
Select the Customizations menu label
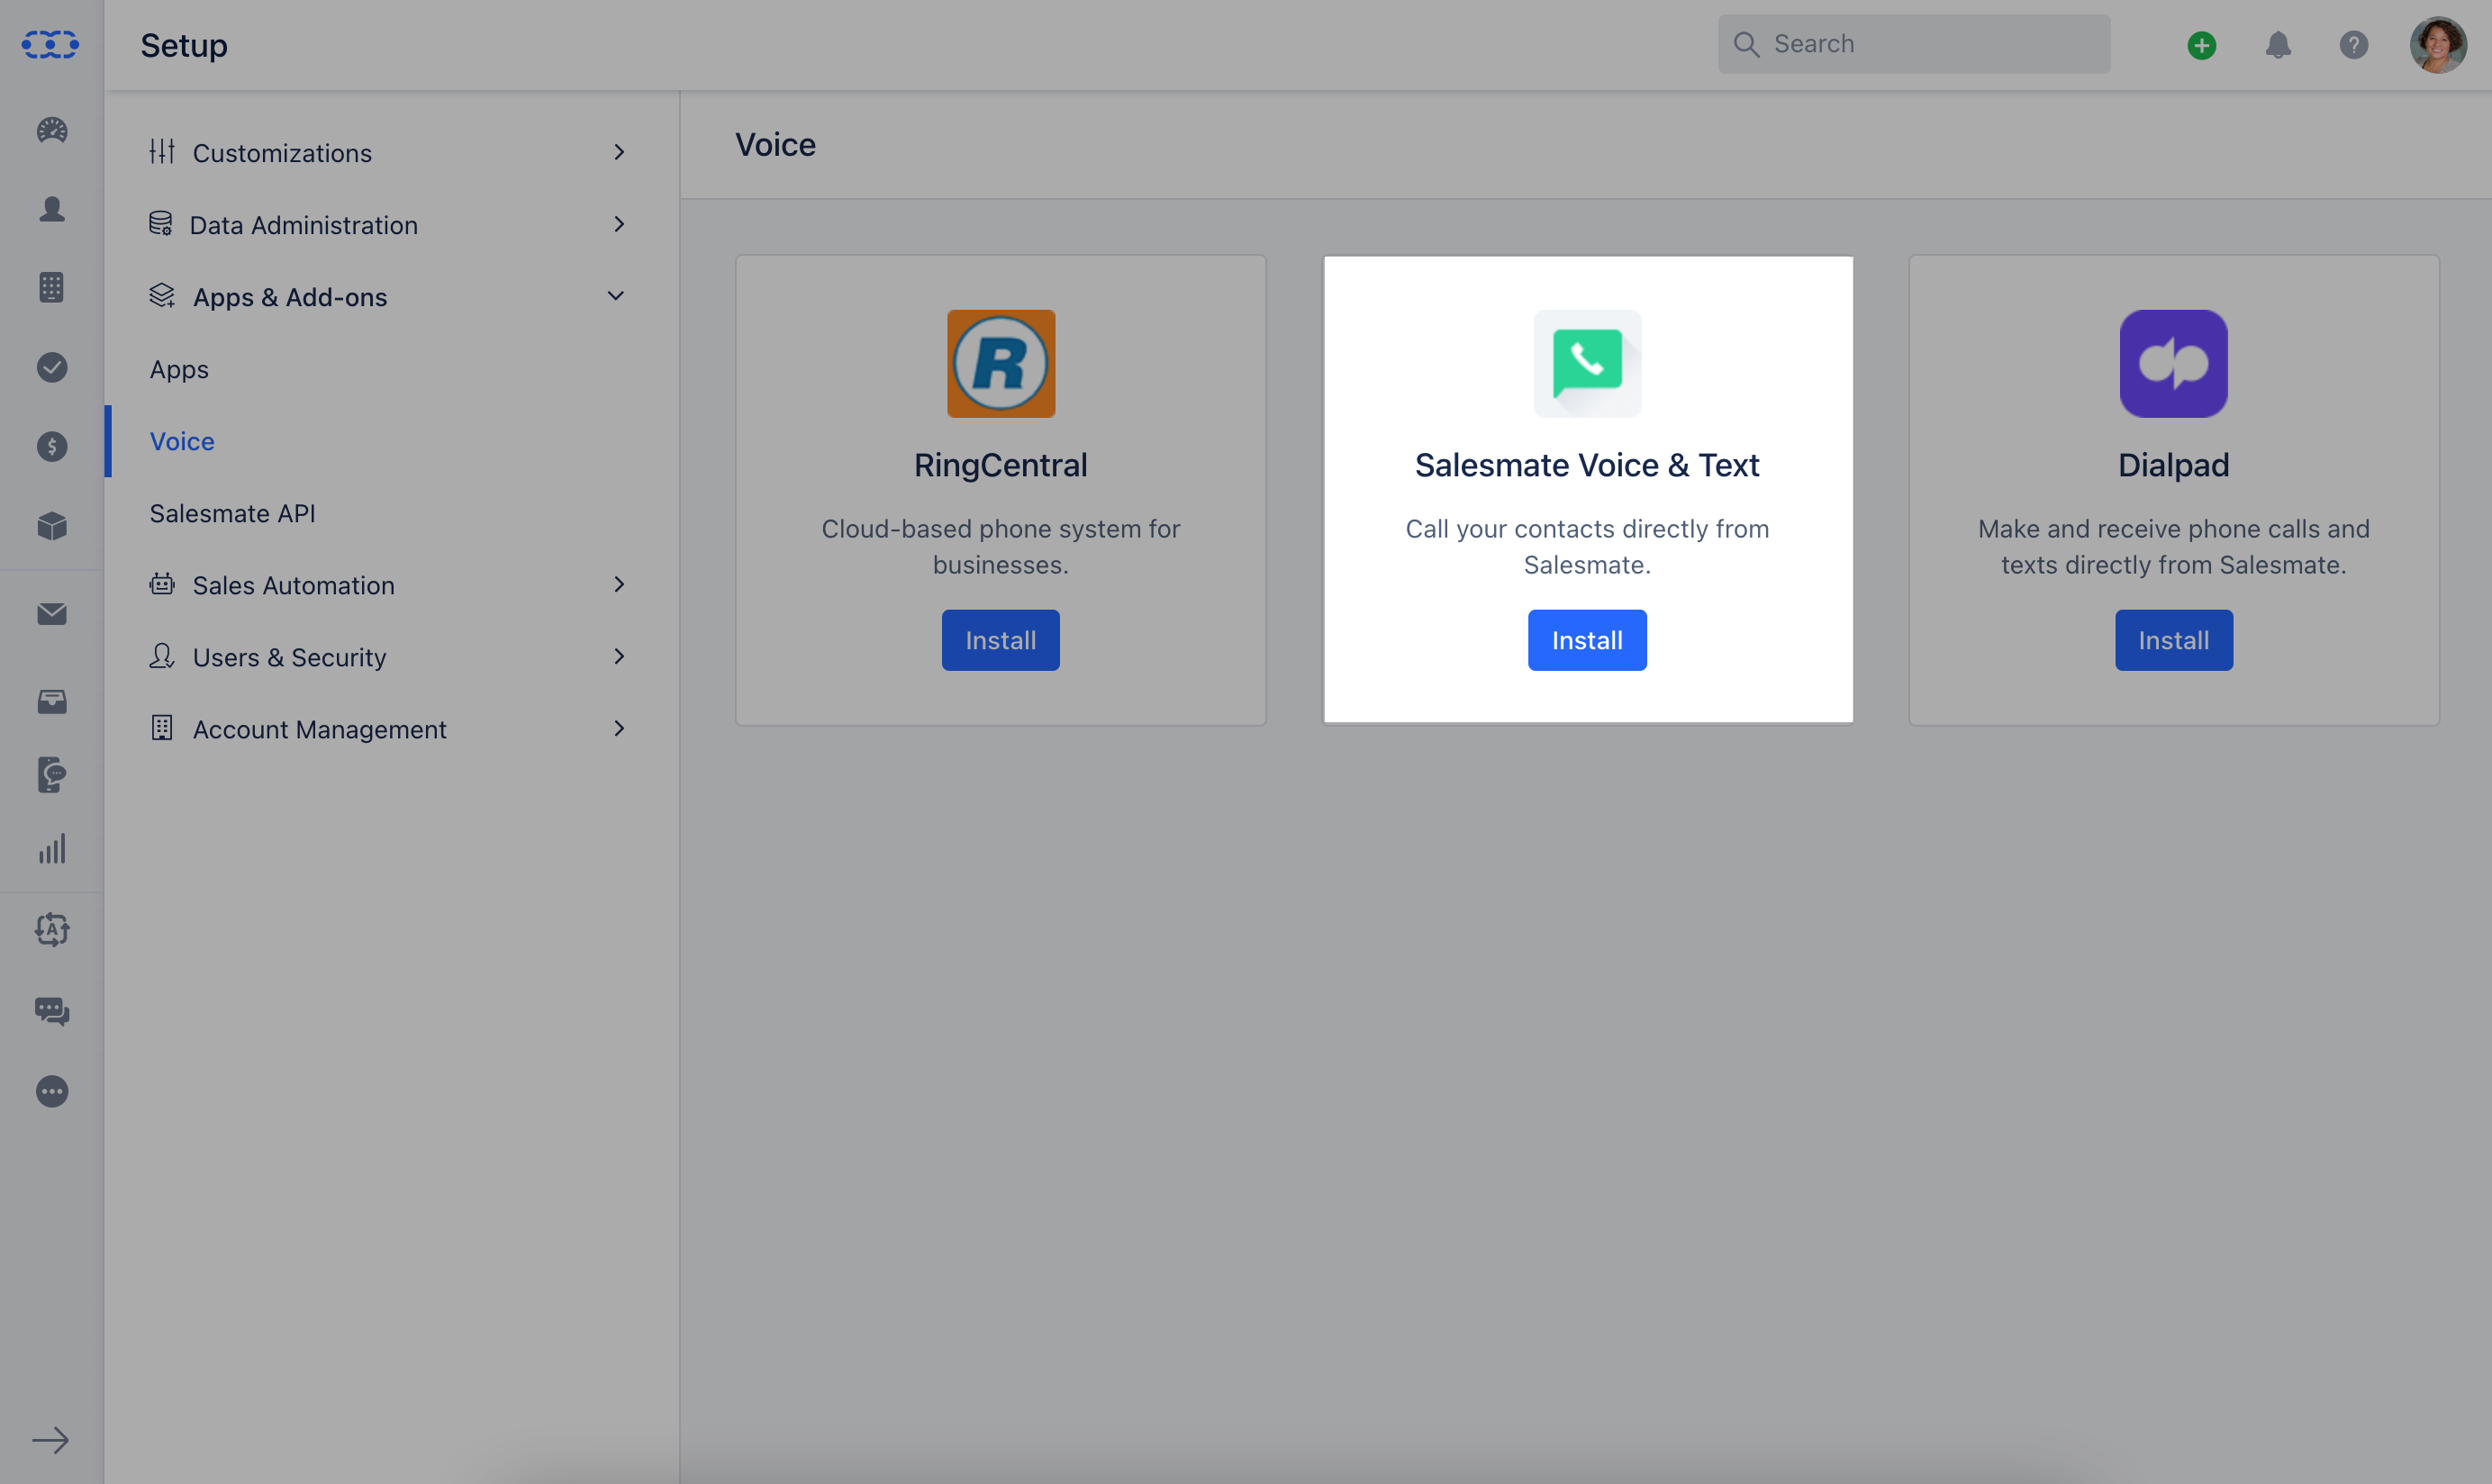pyautogui.click(x=282, y=153)
